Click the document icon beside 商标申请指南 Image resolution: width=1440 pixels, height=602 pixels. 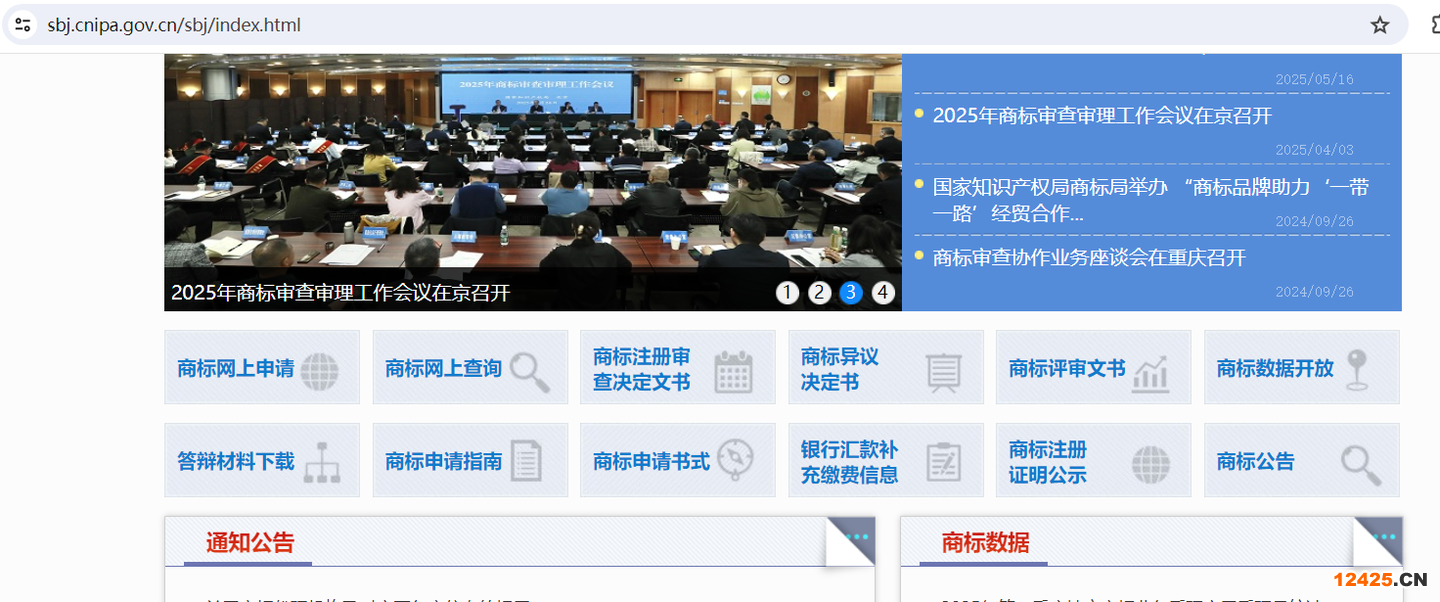(526, 462)
